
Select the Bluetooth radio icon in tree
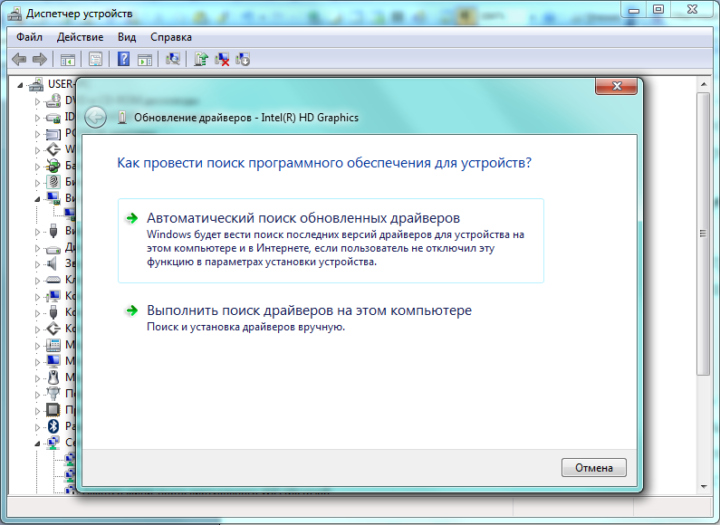(x=53, y=426)
